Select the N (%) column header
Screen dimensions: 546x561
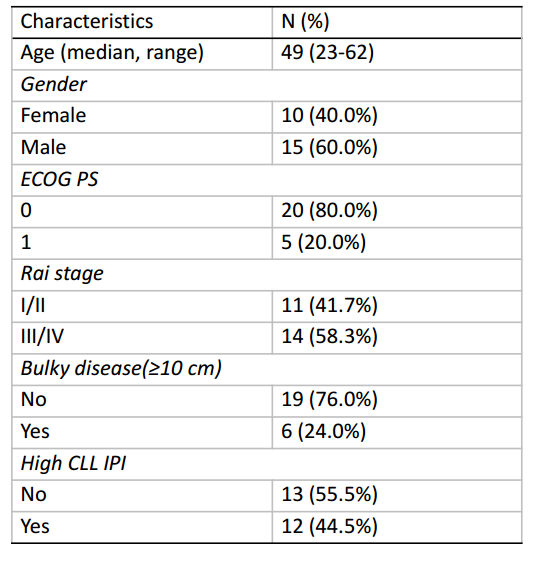pyautogui.click(x=305, y=21)
